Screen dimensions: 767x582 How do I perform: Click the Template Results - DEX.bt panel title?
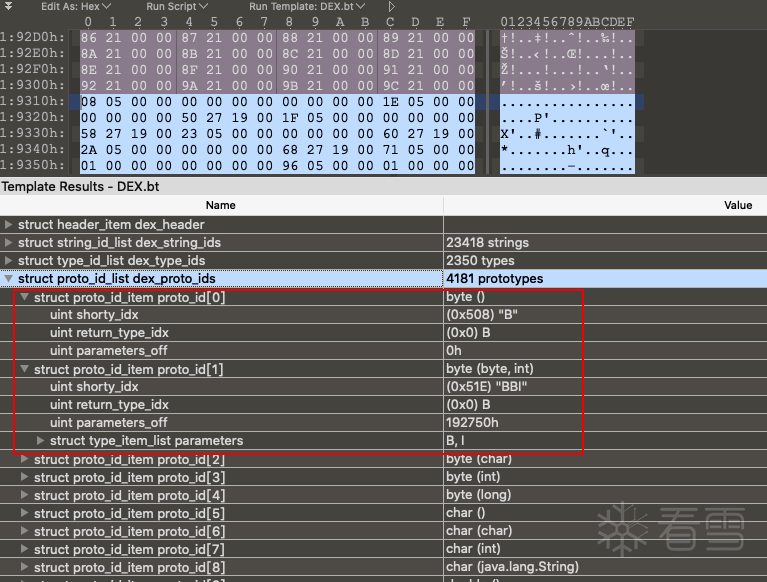(80, 187)
